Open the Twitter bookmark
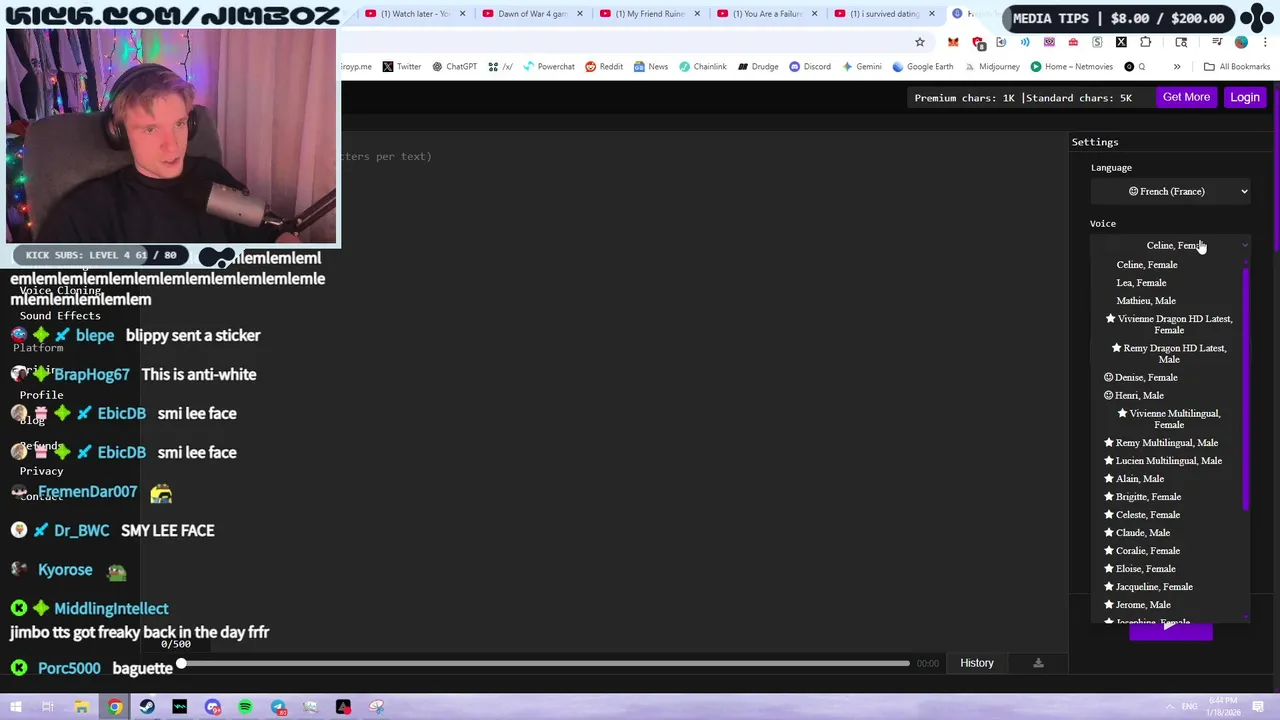 [401, 67]
